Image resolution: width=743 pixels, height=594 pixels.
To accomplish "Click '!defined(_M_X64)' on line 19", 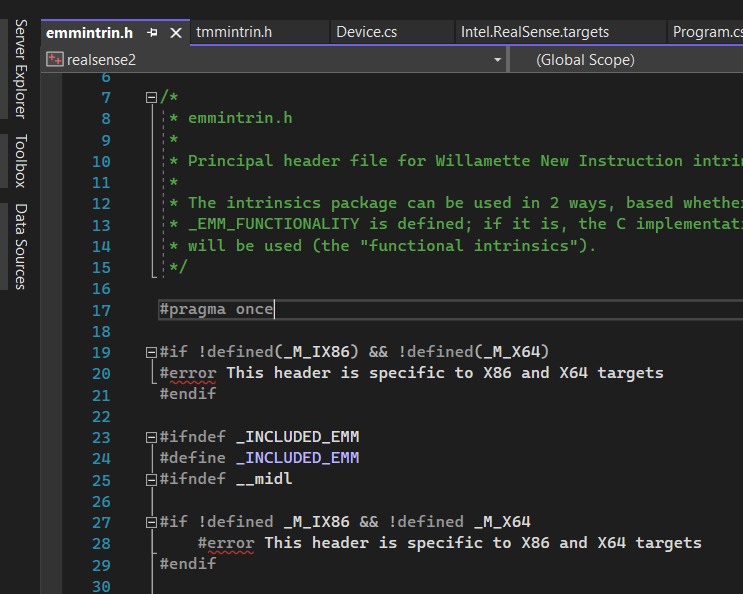I will click(x=473, y=352).
